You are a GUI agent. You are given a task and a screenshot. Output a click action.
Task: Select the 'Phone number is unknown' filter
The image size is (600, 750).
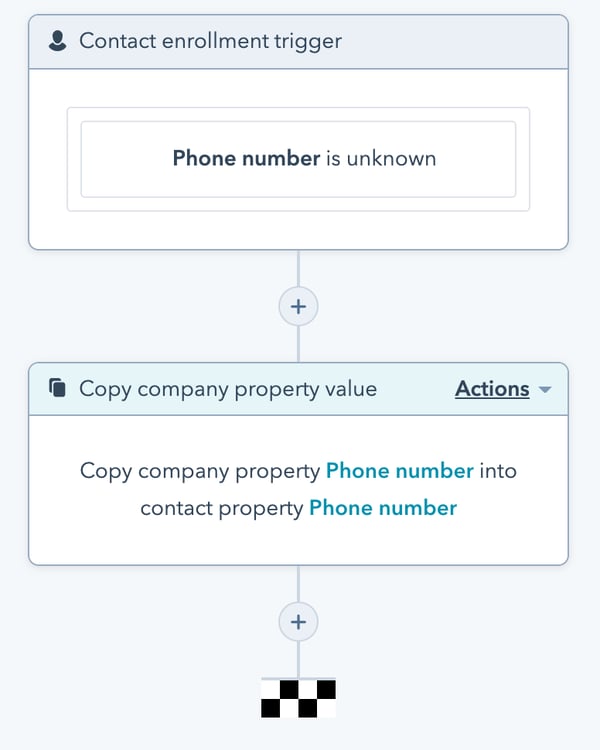(298, 159)
